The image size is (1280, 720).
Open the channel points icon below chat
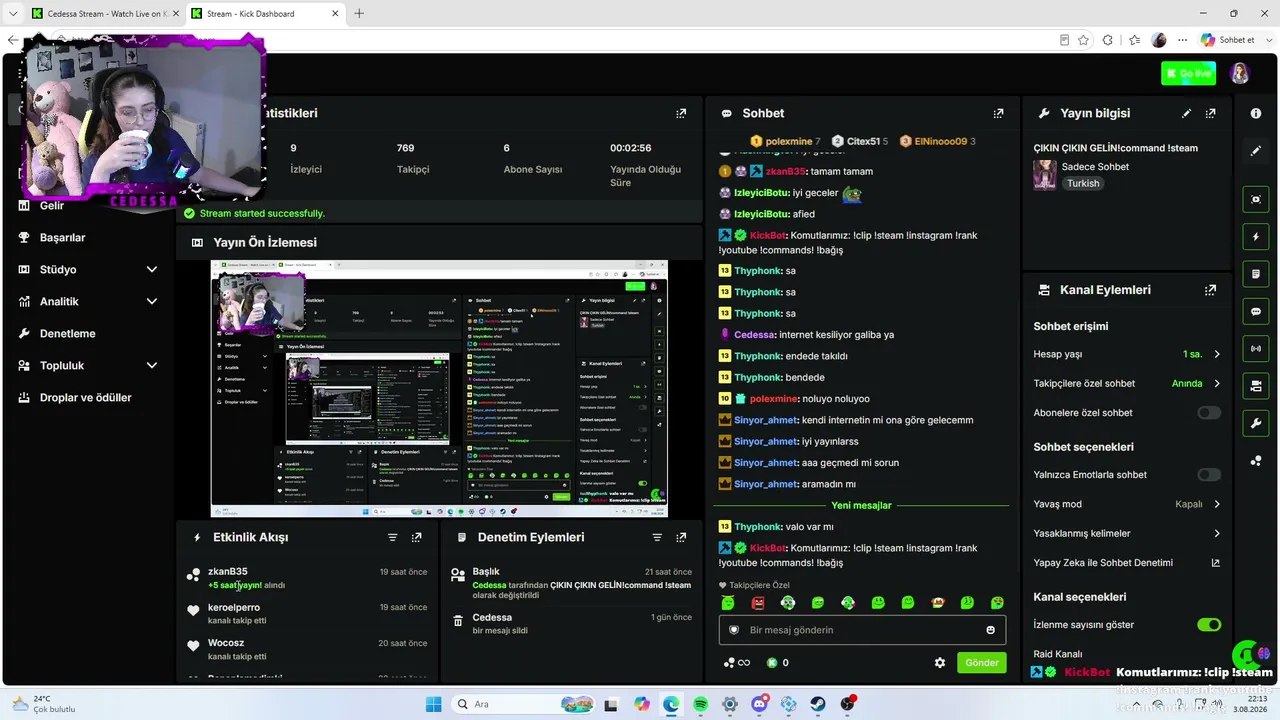click(736, 663)
